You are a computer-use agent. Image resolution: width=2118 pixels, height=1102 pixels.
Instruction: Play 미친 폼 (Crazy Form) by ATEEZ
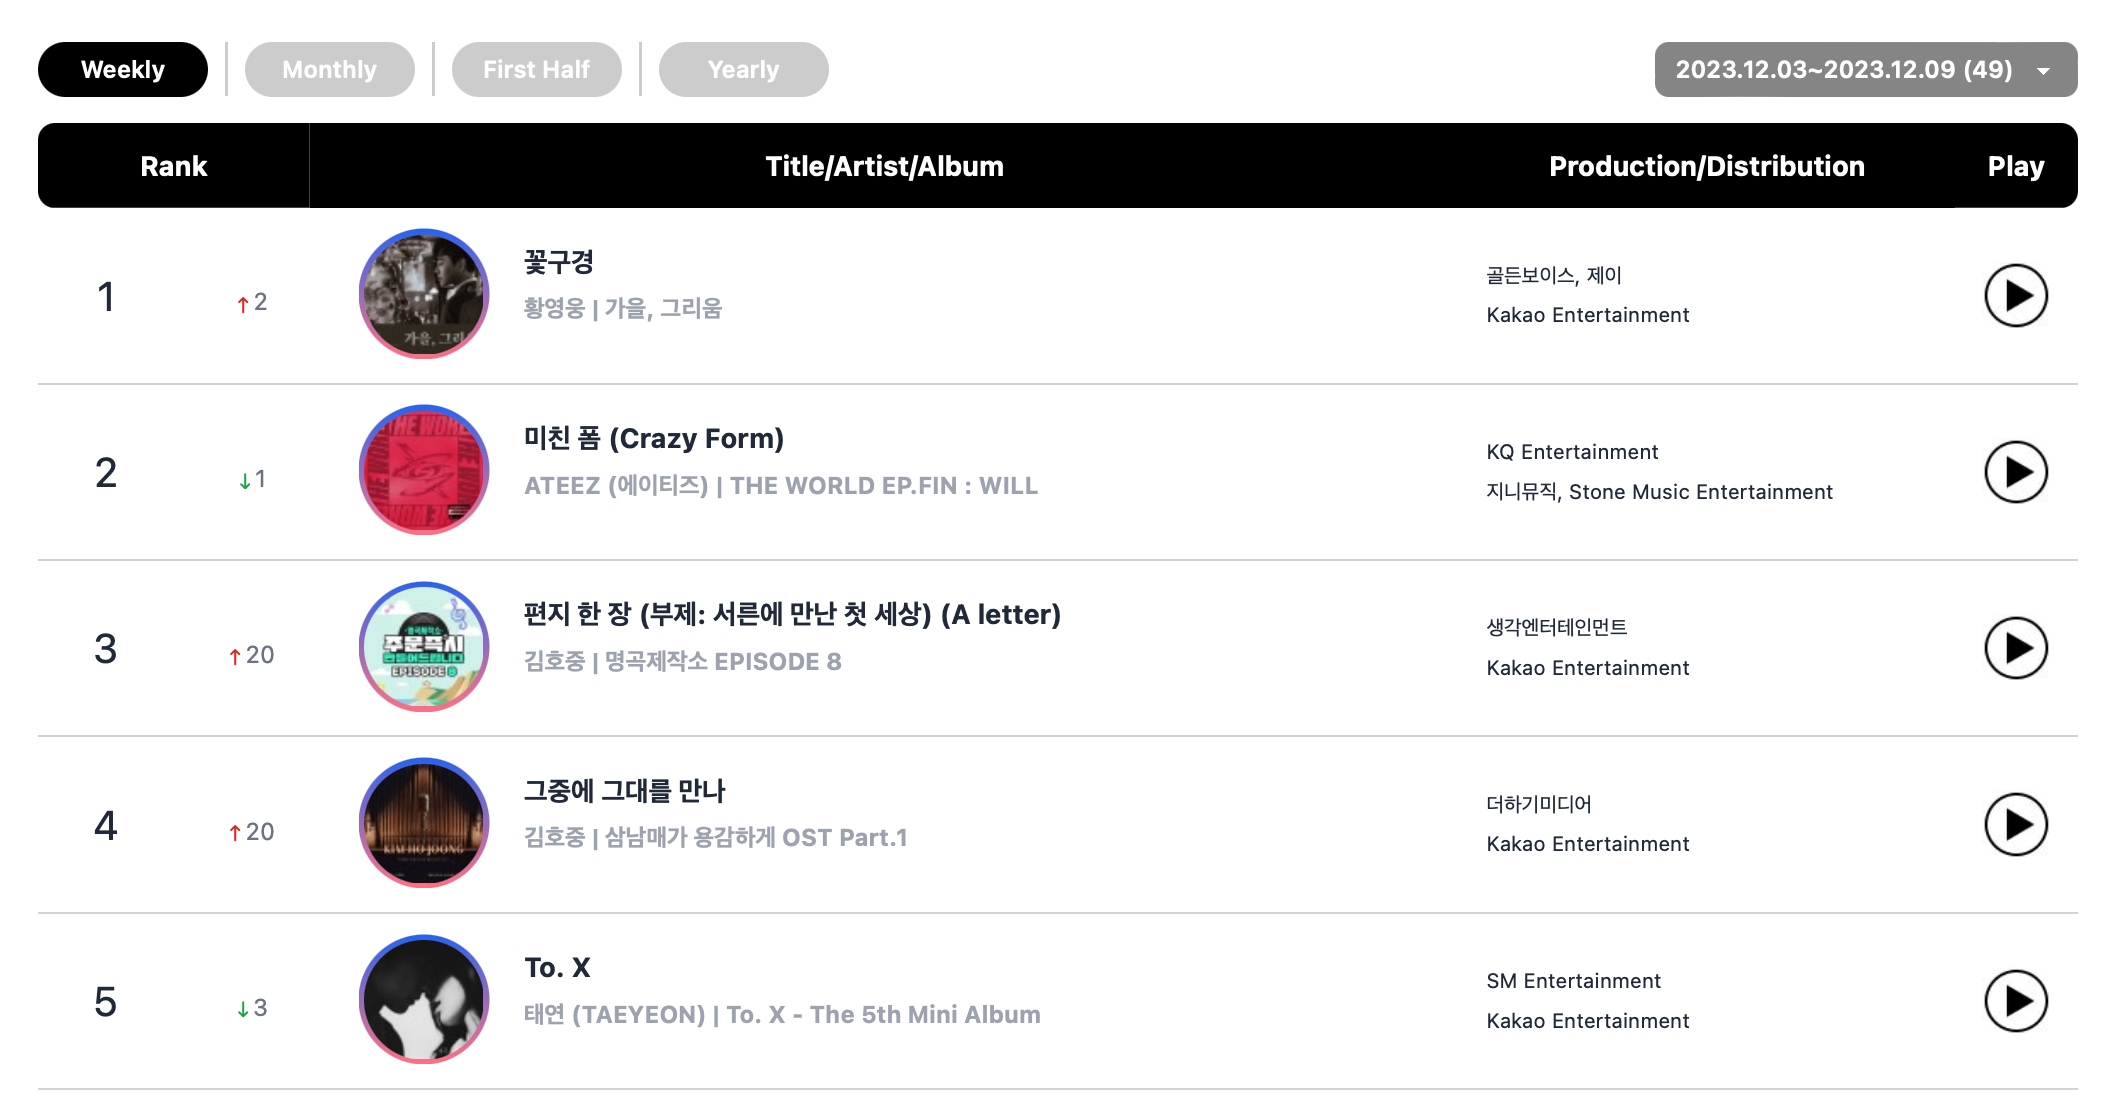coord(2015,472)
